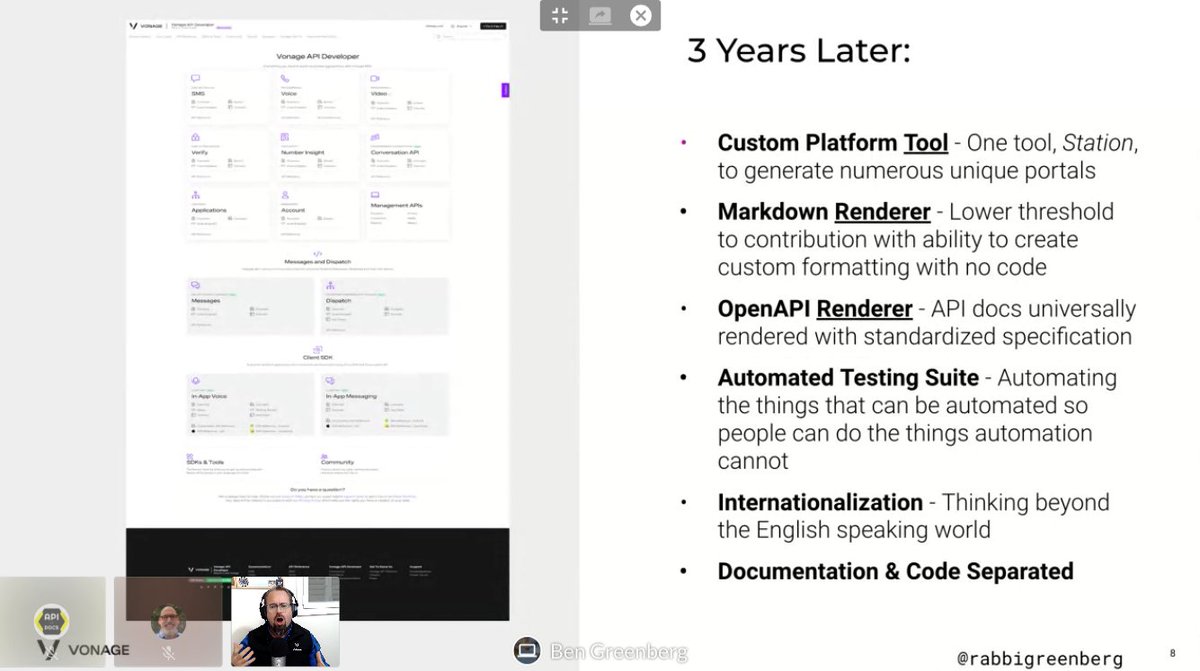1200x671 pixels.
Task: Open the Verify card lock icon
Action: [196, 137]
